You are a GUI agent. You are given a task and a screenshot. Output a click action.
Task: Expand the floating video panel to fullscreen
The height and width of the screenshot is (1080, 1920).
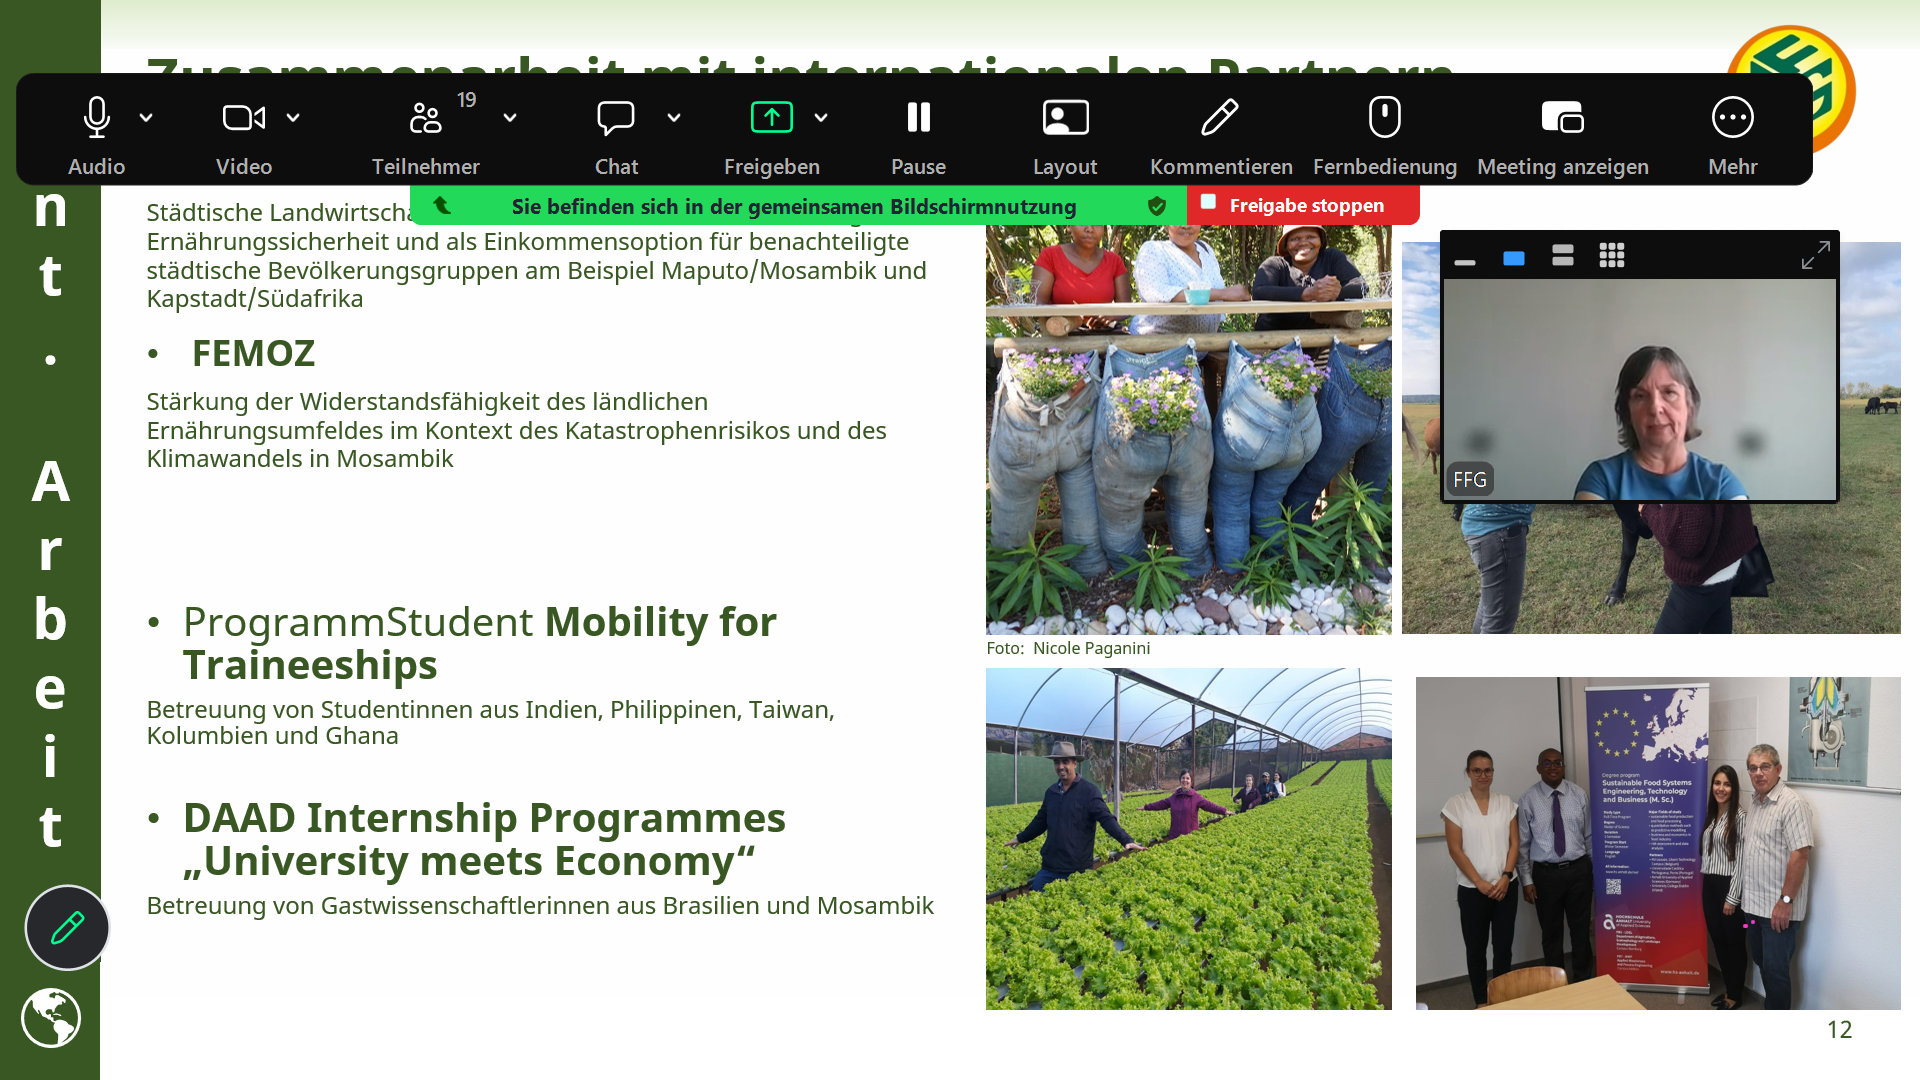1815,255
